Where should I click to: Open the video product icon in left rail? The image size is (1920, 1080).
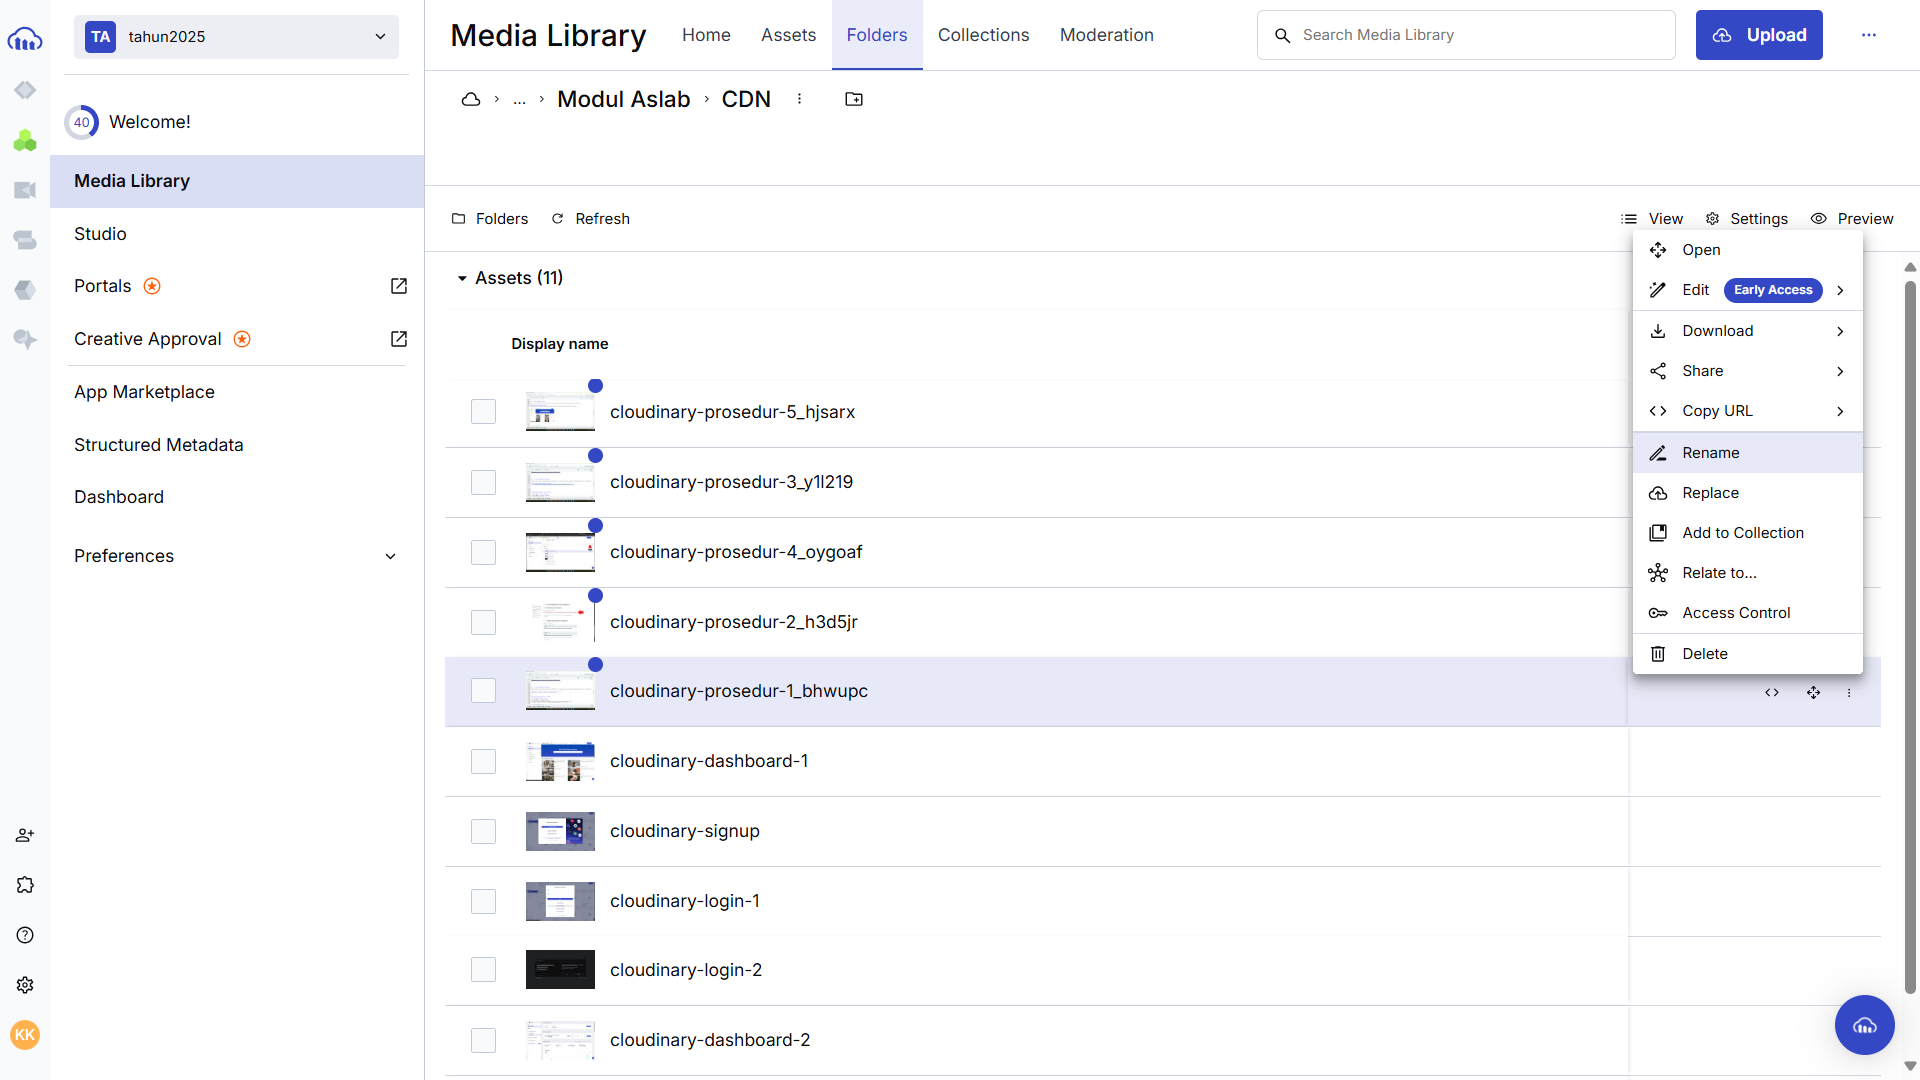click(25, 190)
